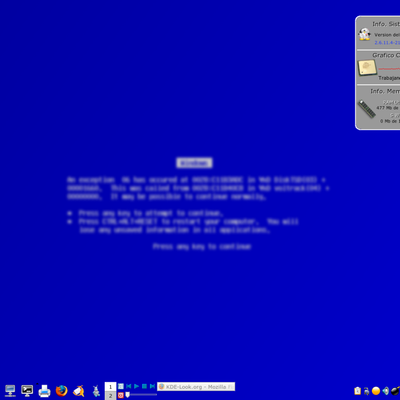This screenshot has height=400, width=400.
Task: Click the red power icon below player
Action: [x=121, y=395]
